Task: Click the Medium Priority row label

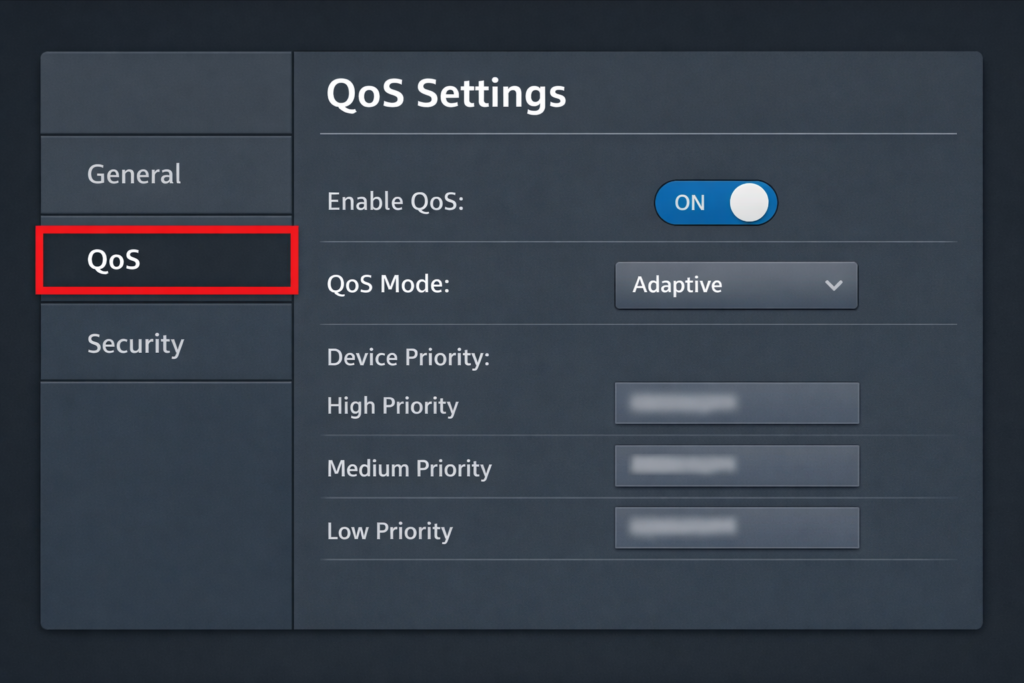Action: coord(409,468)
